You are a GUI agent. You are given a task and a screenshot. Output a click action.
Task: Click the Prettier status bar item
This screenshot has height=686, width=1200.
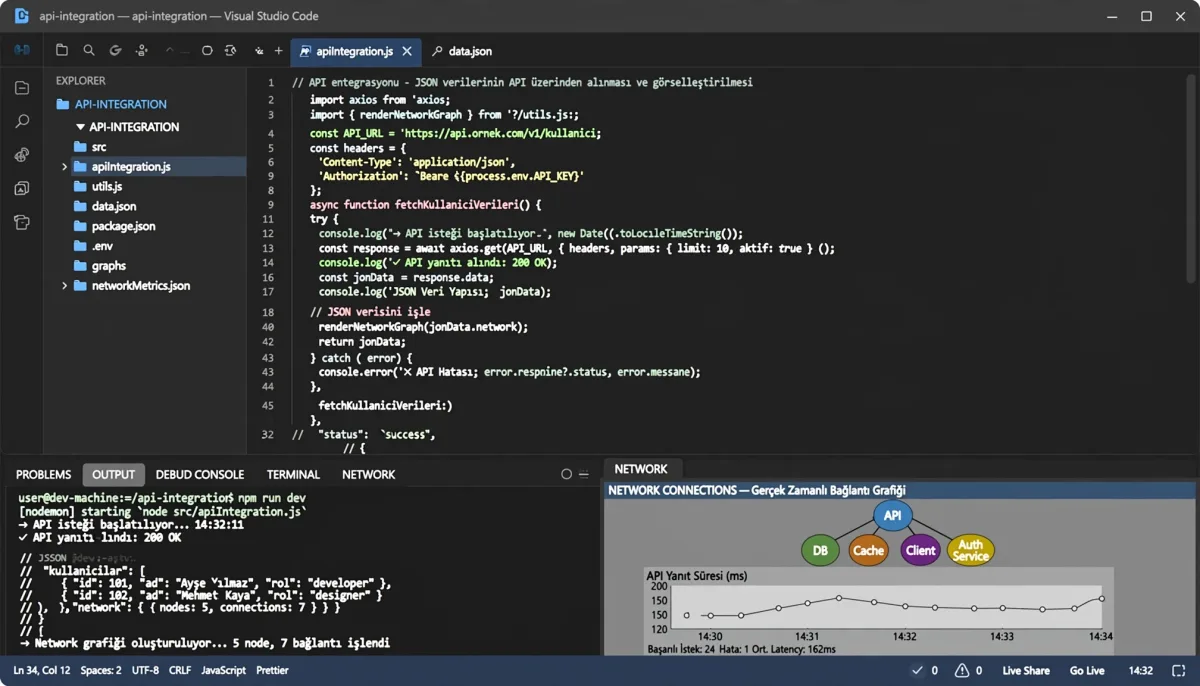272,671
